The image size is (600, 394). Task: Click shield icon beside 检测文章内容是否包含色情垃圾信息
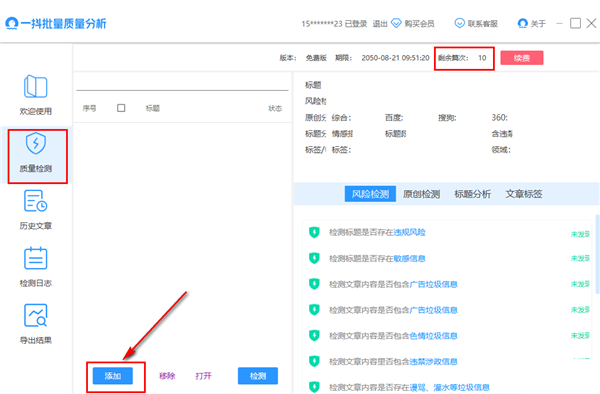[314, 335]
